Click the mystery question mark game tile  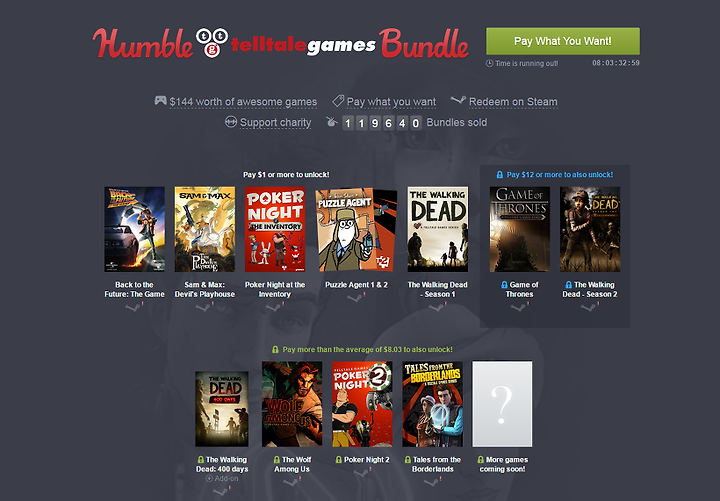pos(502,404)
